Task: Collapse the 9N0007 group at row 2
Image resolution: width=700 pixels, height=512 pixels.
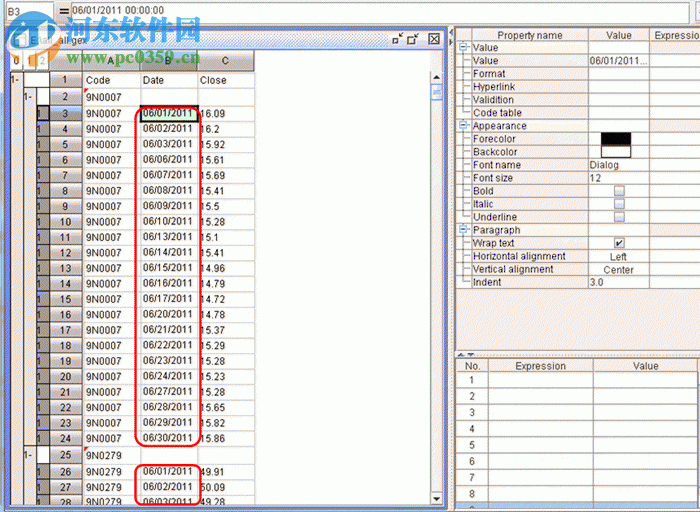Action: coord(27,96)
